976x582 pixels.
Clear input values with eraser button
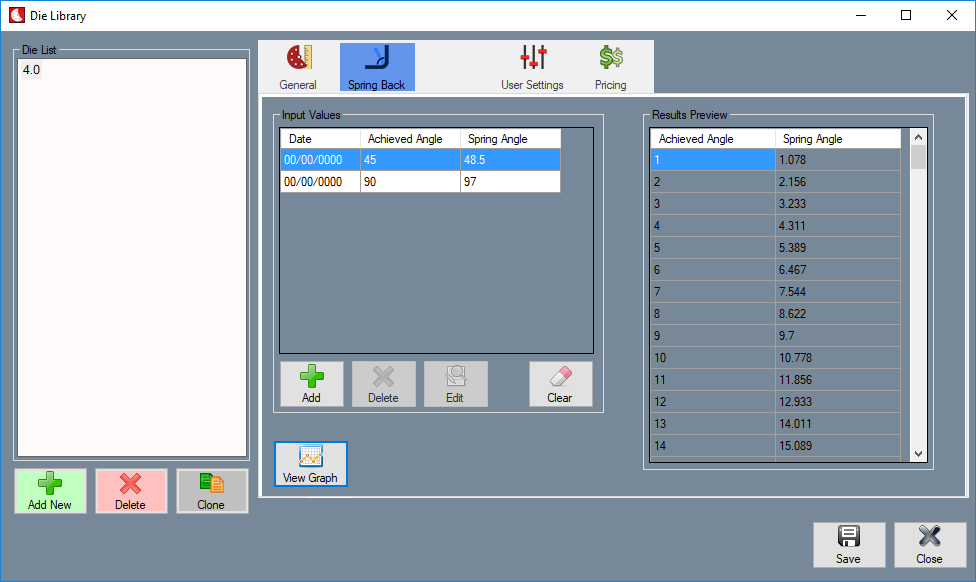pos(560,384)
